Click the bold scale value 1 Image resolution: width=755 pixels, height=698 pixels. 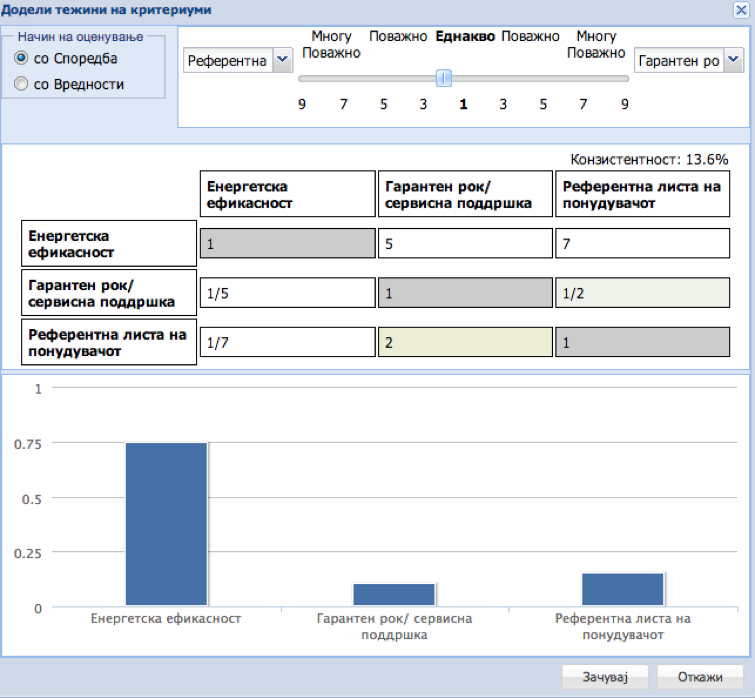coord(463,104)
